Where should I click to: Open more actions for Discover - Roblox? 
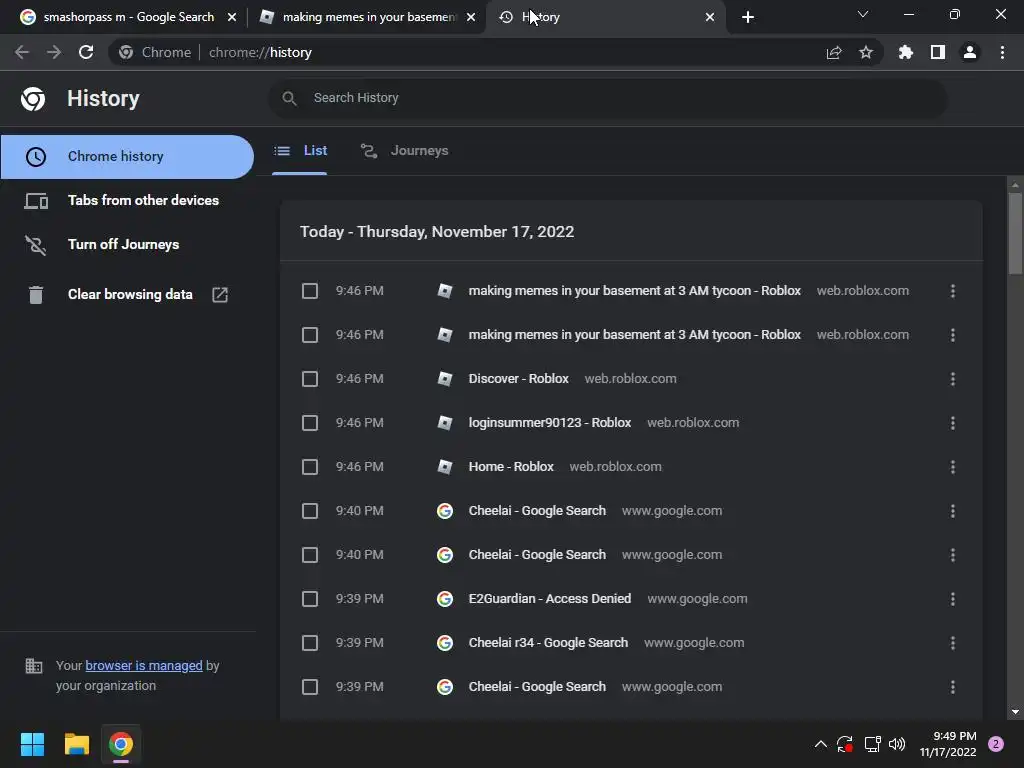click(953, 379)
